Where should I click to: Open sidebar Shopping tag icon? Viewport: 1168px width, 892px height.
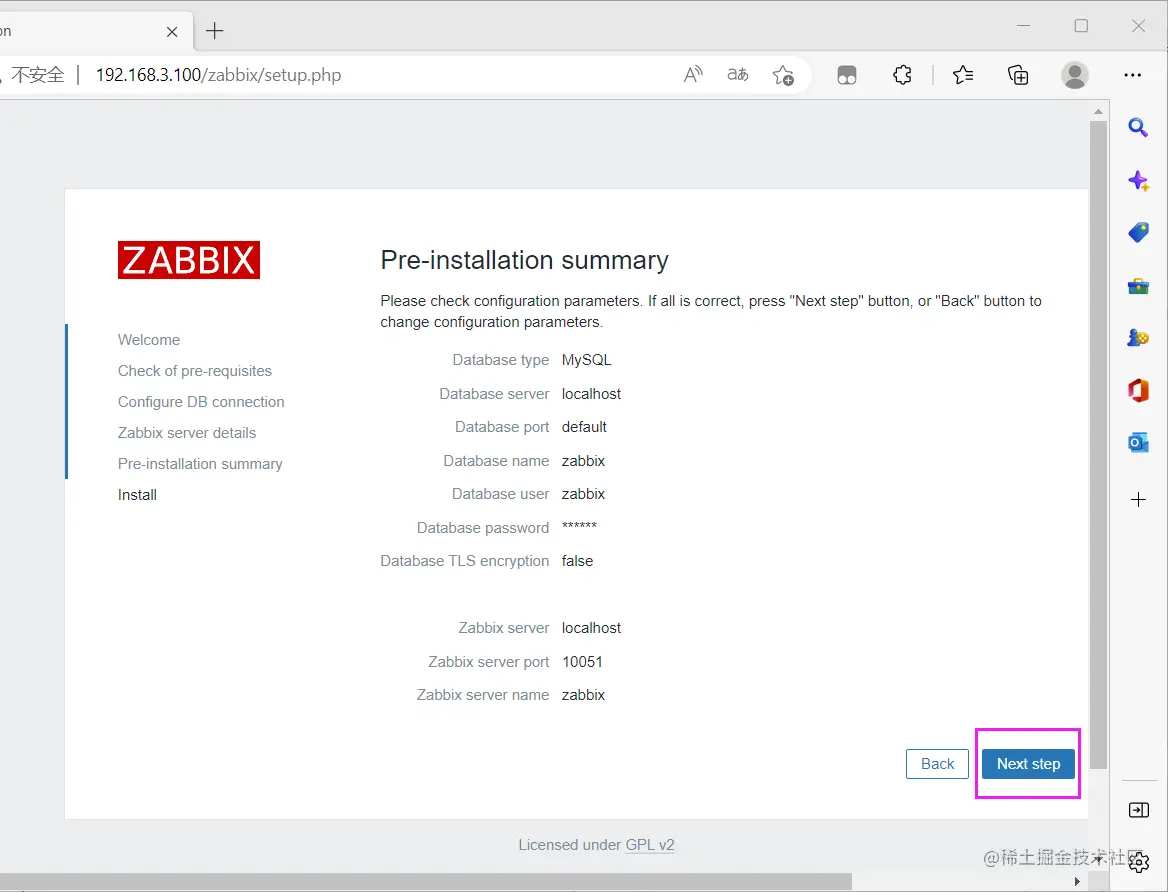pos(1137,233)
